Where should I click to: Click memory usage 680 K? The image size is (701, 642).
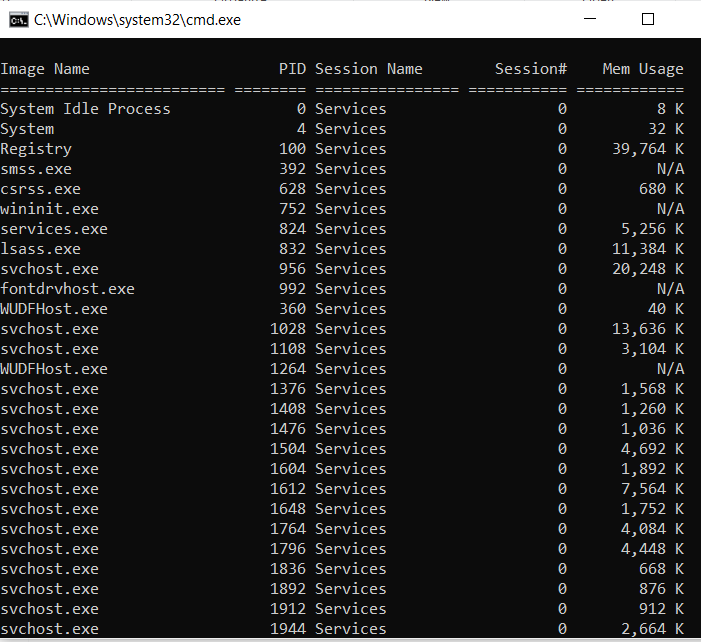[x=661, y=189]
